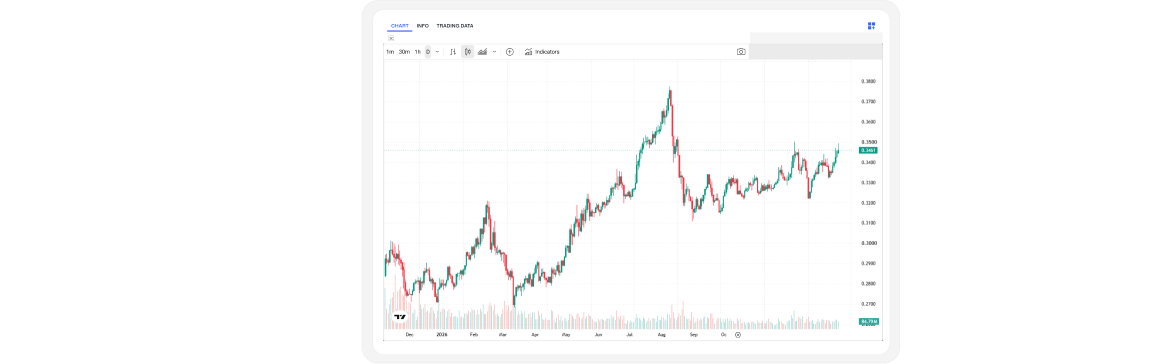Select the D daily timeframe
Image resolution: width=1154 pixels, height=364 pixels.
428,52
